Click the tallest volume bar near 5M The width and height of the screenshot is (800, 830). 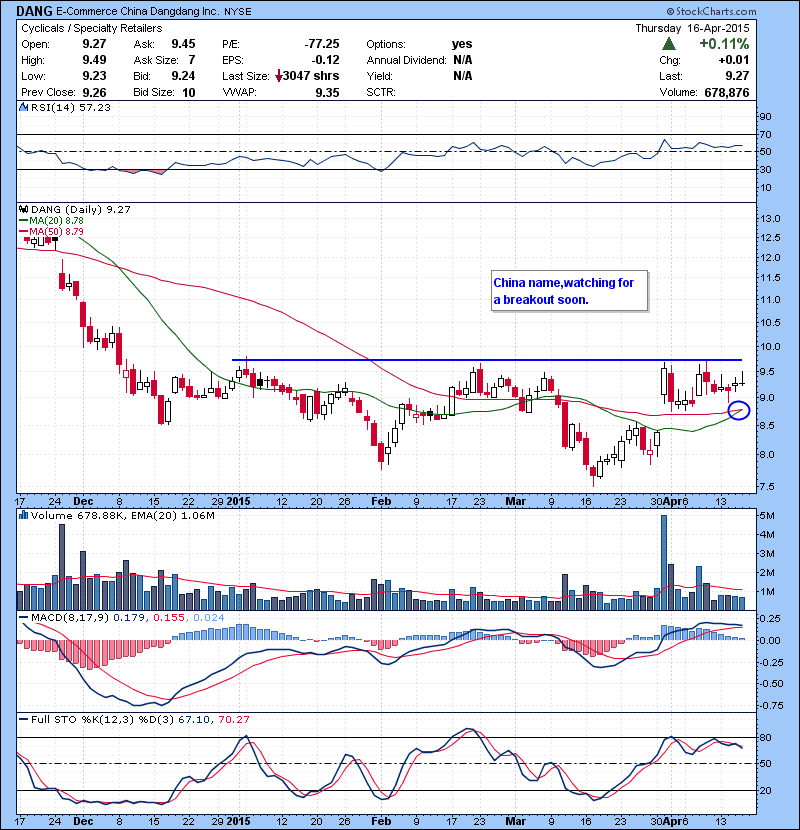click(x=664, y=563)
